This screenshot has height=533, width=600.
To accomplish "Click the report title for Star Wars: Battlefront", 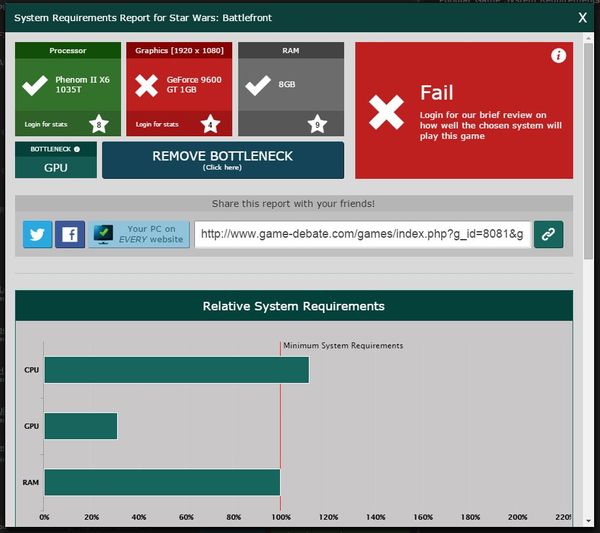I will pos(143,18).
